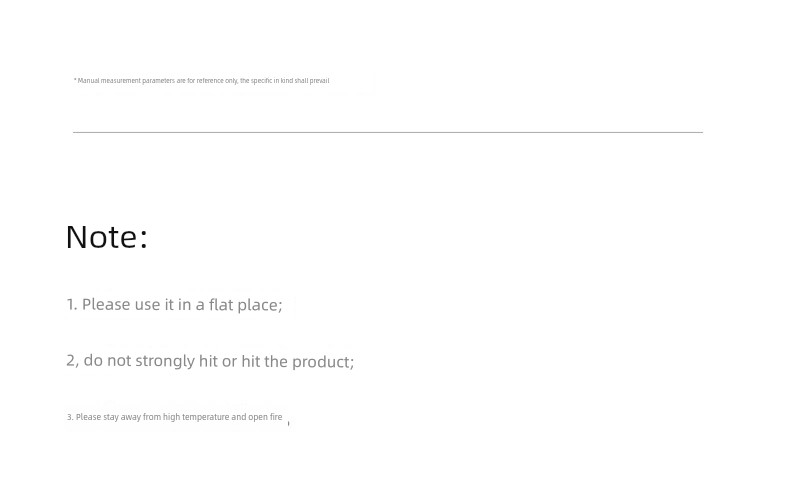This screenshot has width=790, height=498.
Task: Click the word "flat" in note one
Action: click(x=221, y=304)
